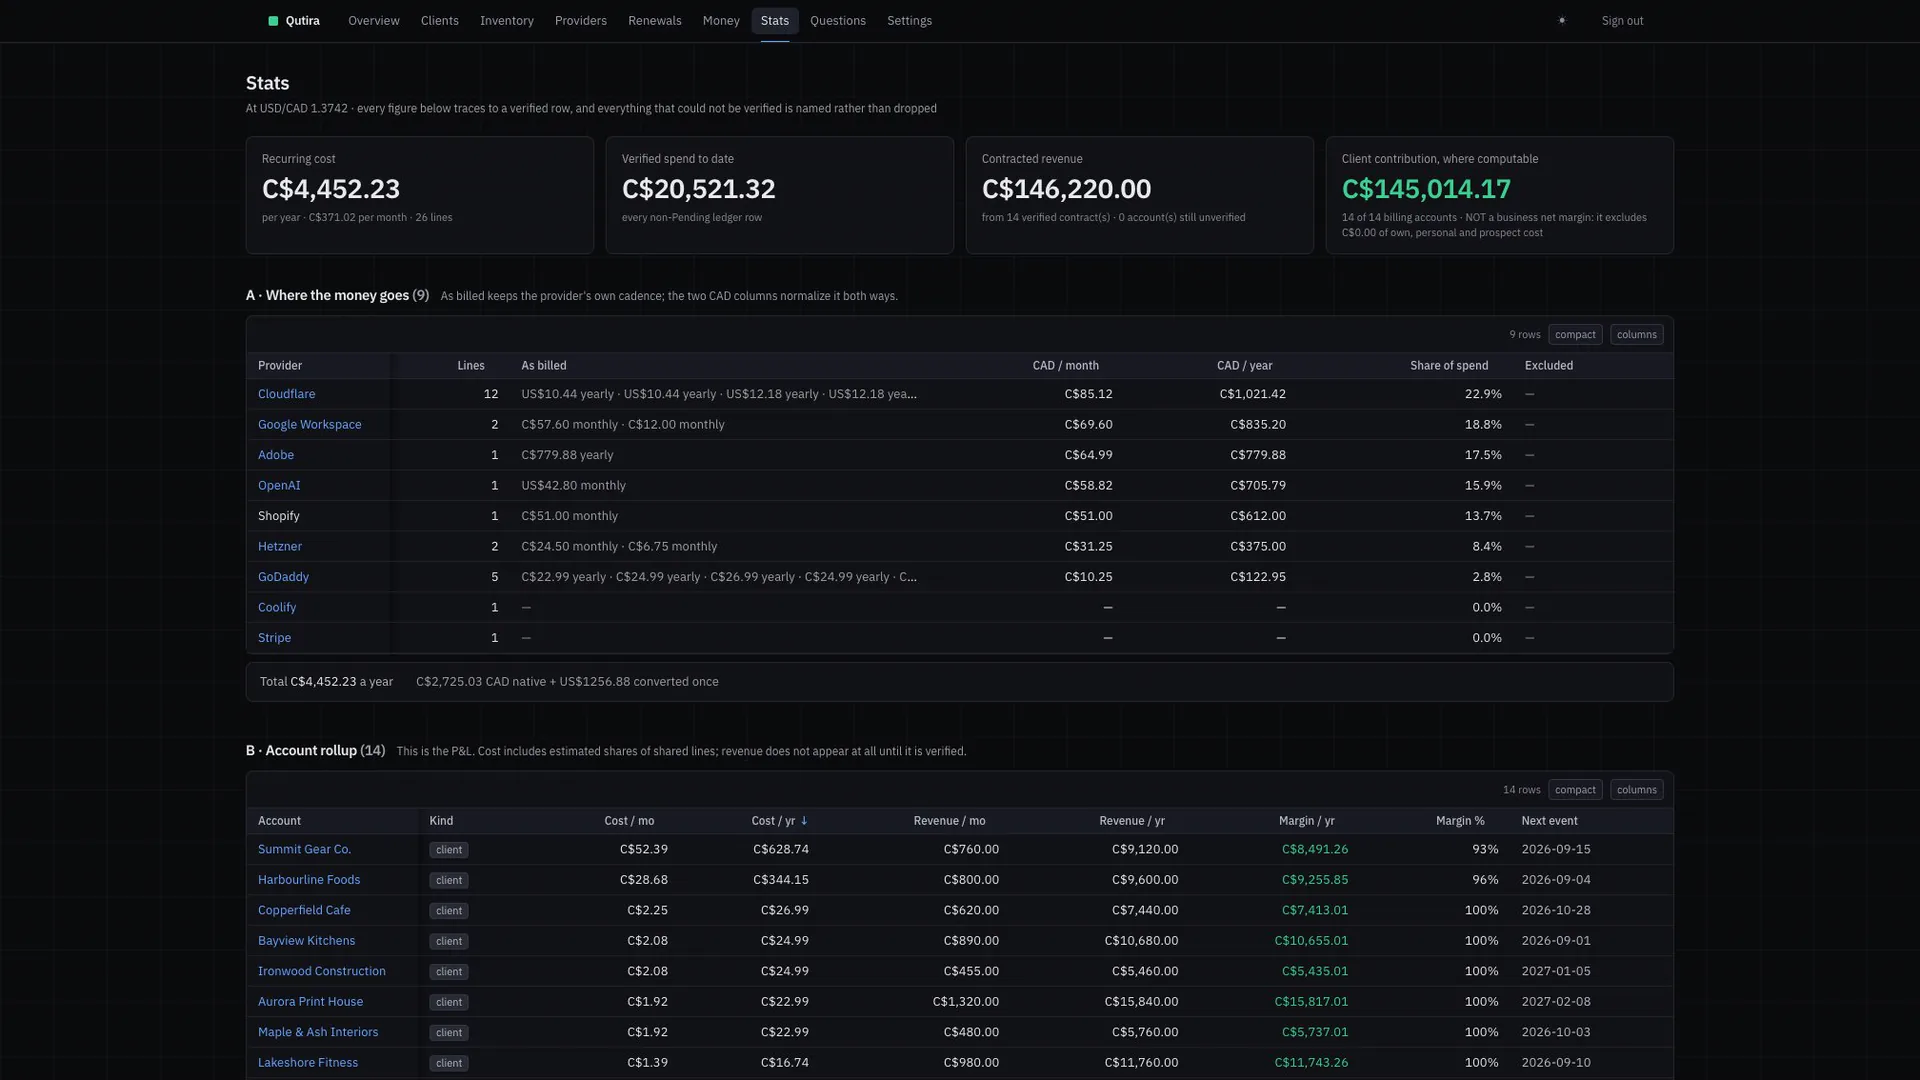The height and width of the screenshot is (1080, 1920).
Task: Open the Coolify provider link
Action: 277,608
